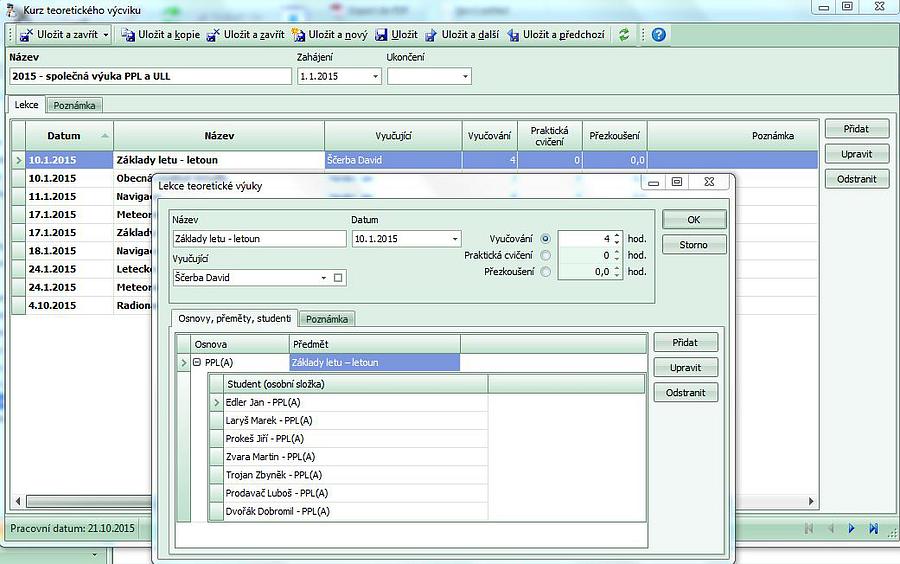
Task: Click the Název field in the lesson dialog
Action: click(258, 239)
